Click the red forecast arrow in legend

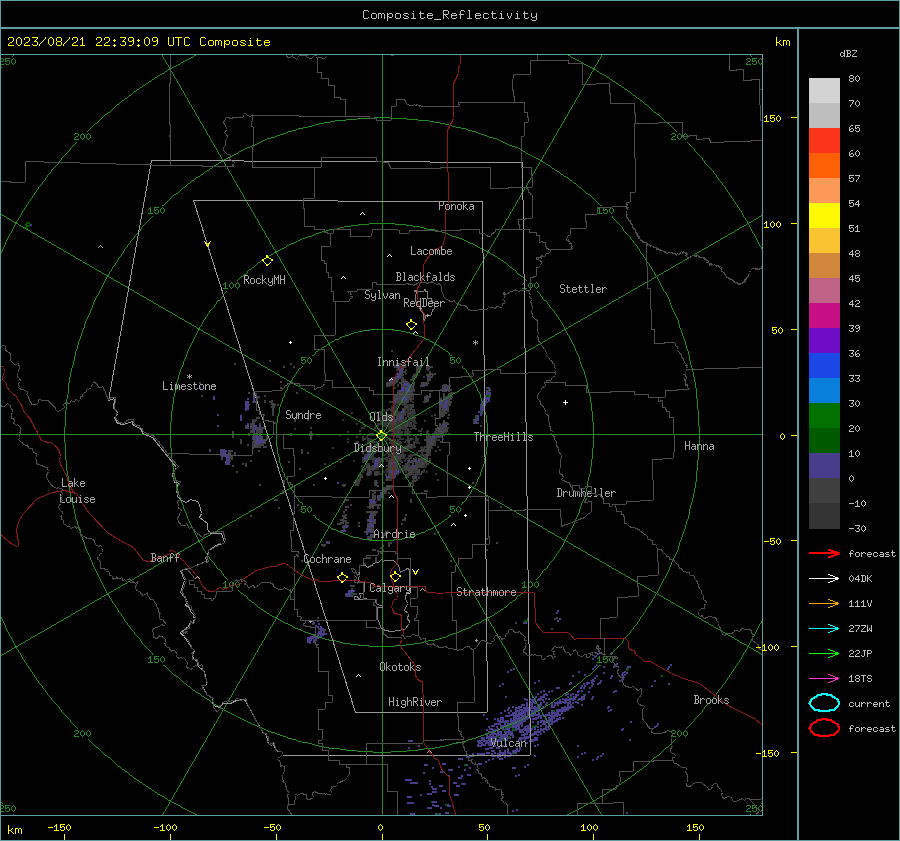[x=824, y=553]
